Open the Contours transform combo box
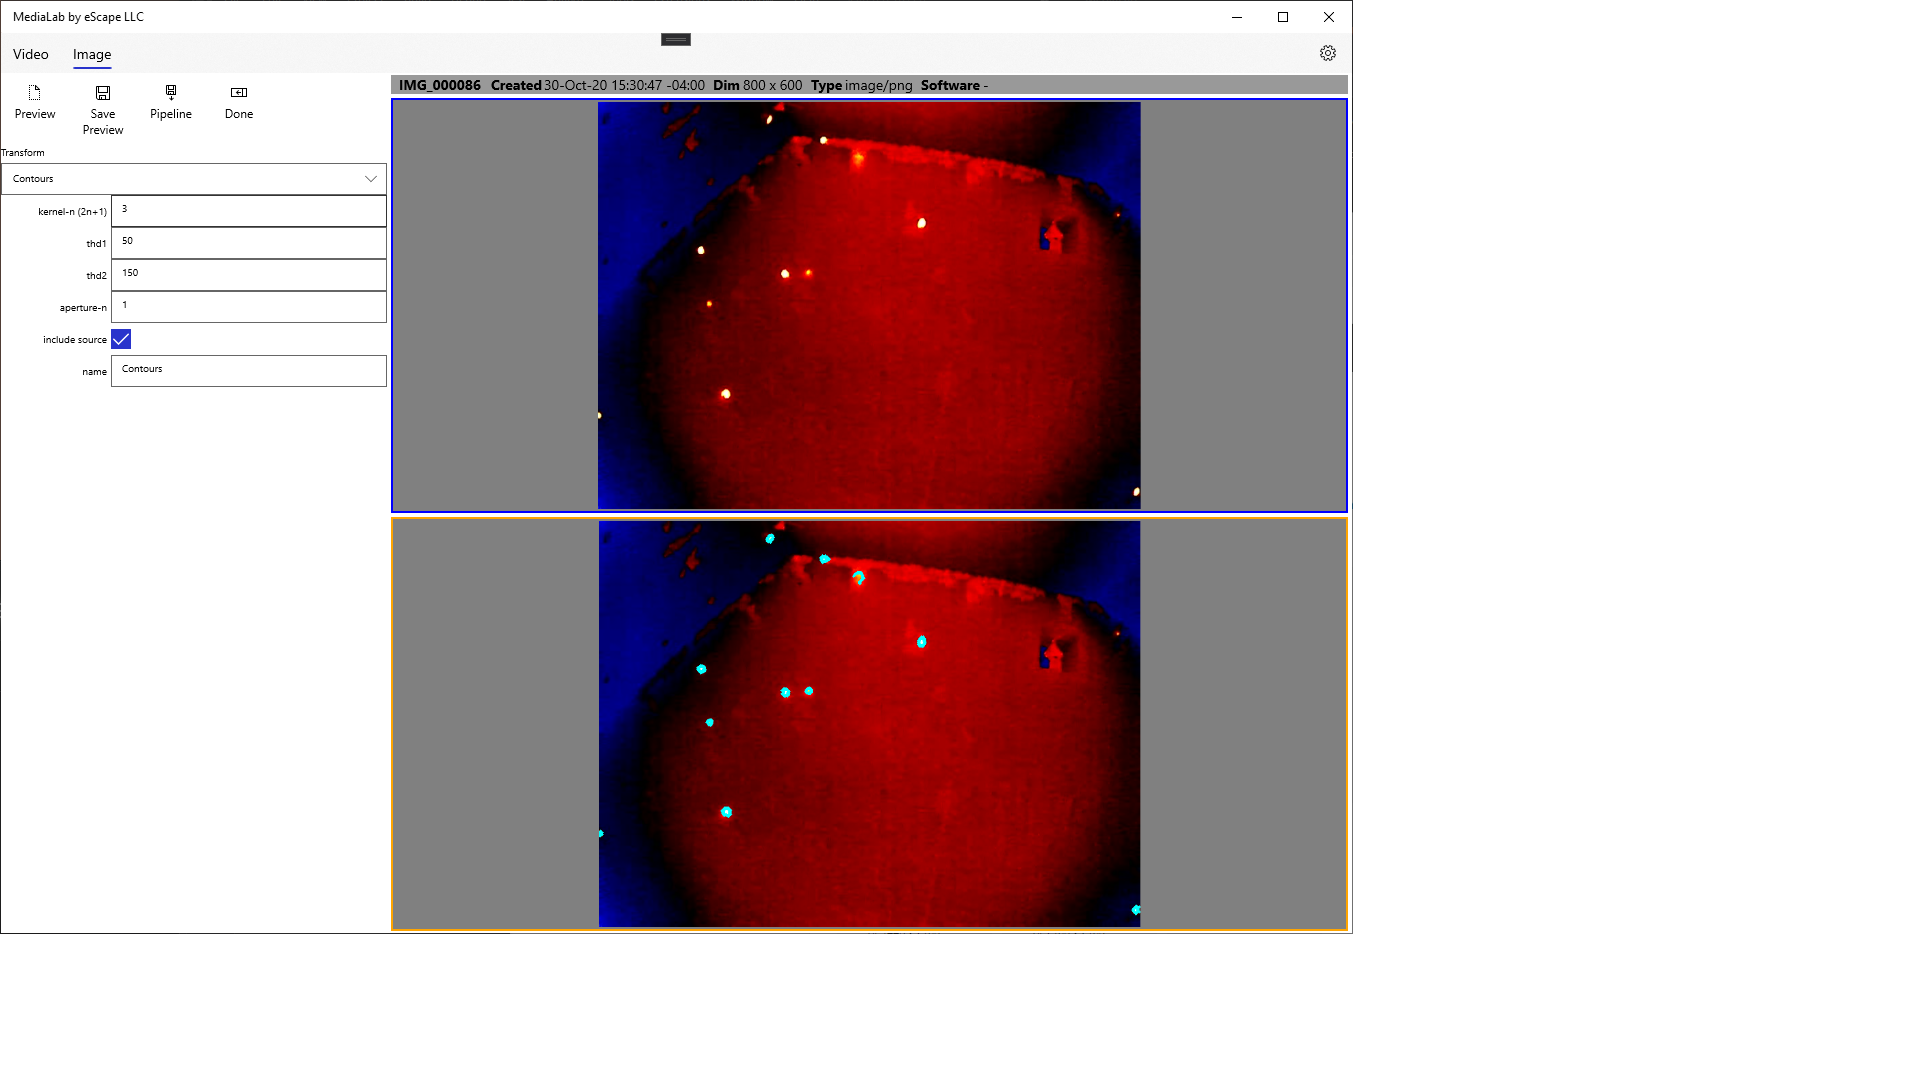 click(x=180, y=179)
